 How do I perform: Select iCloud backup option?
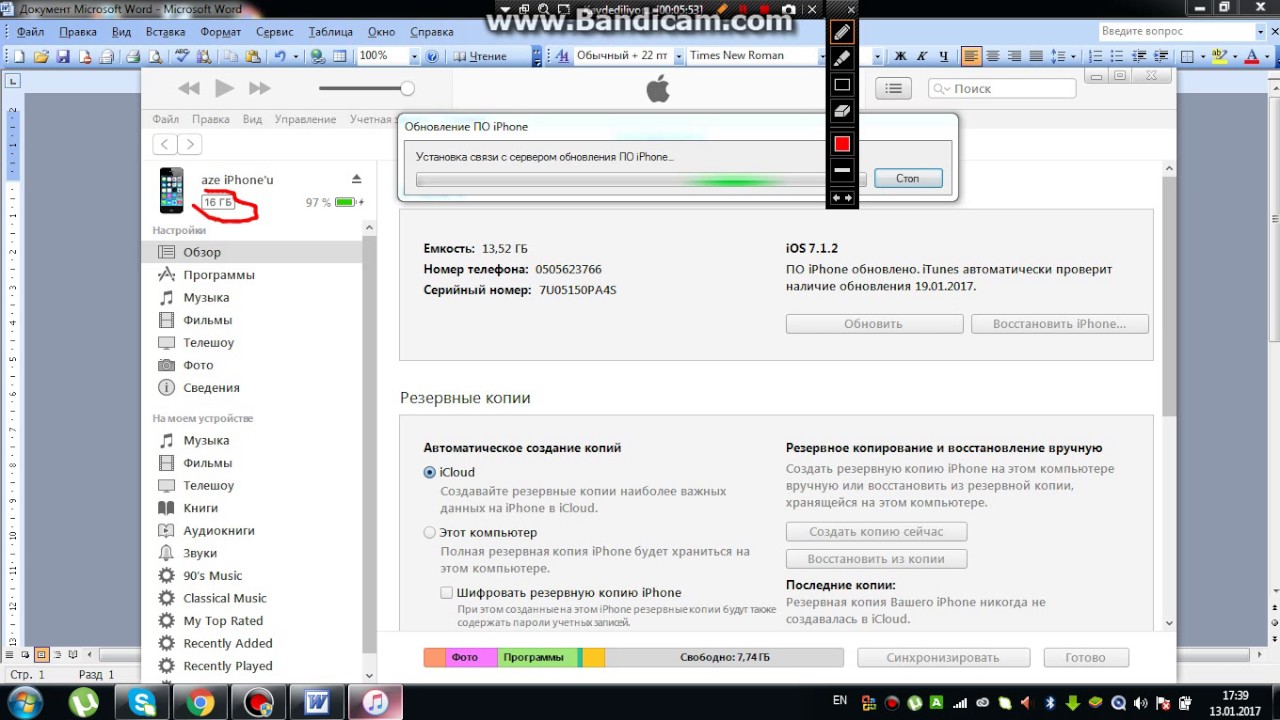coord(430,472)
